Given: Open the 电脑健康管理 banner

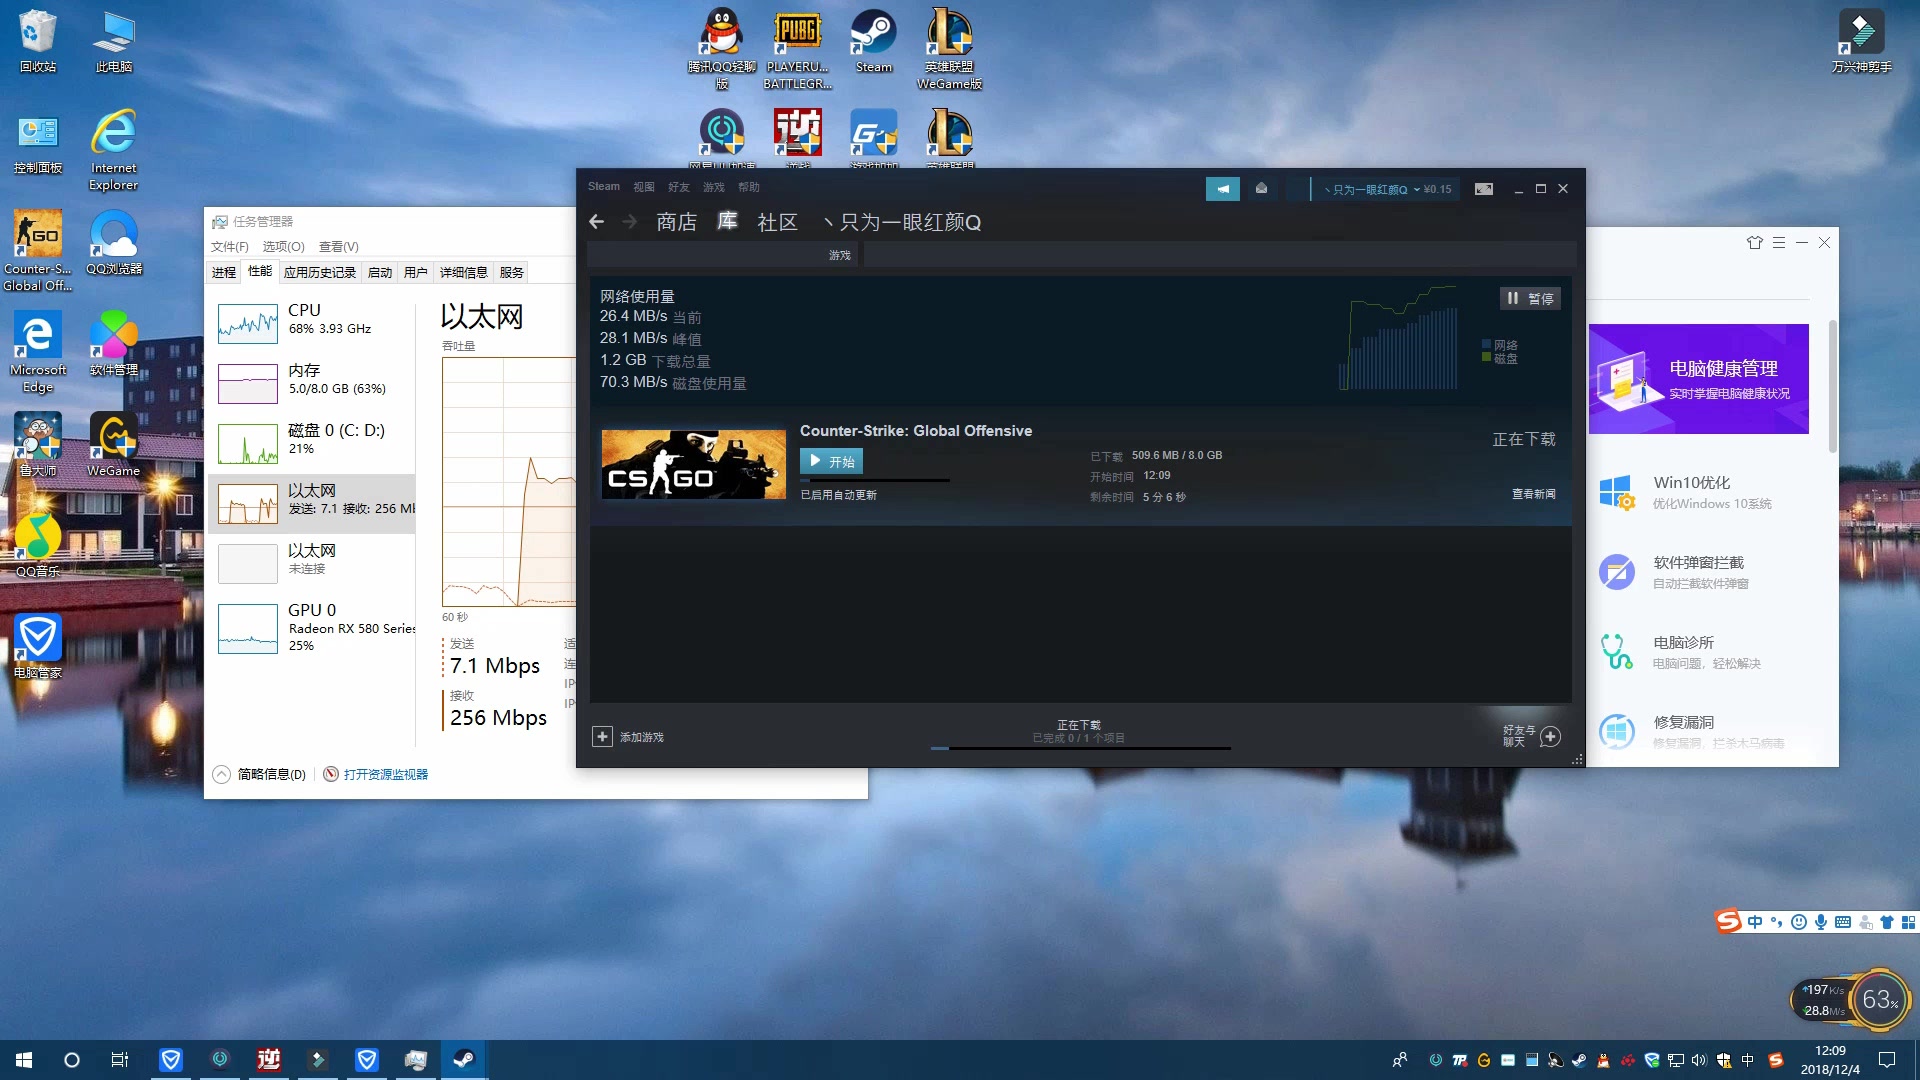Looking at the screenshot, I should coord(1699,379).
